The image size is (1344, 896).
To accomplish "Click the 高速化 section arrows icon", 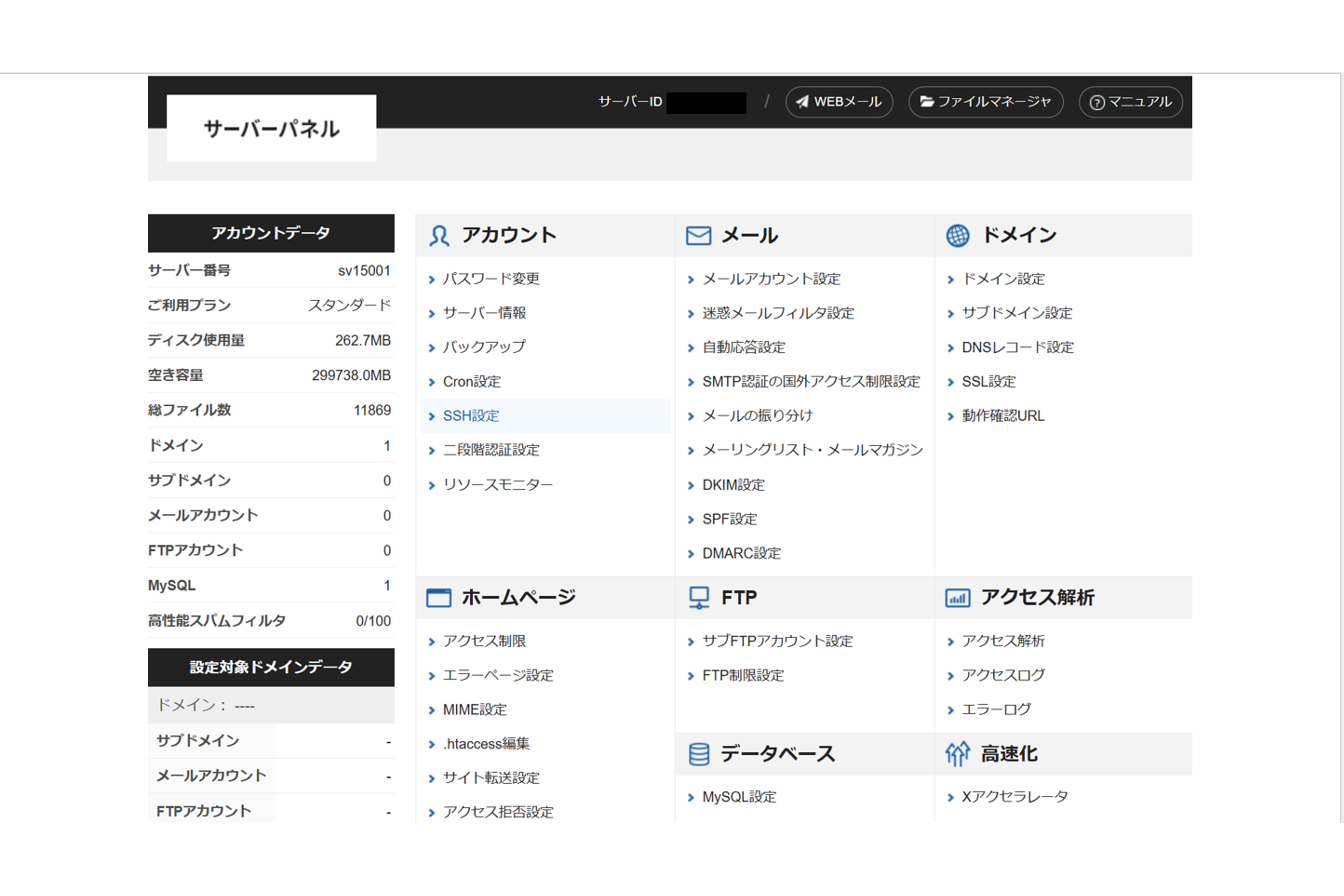I will (958, 754).
